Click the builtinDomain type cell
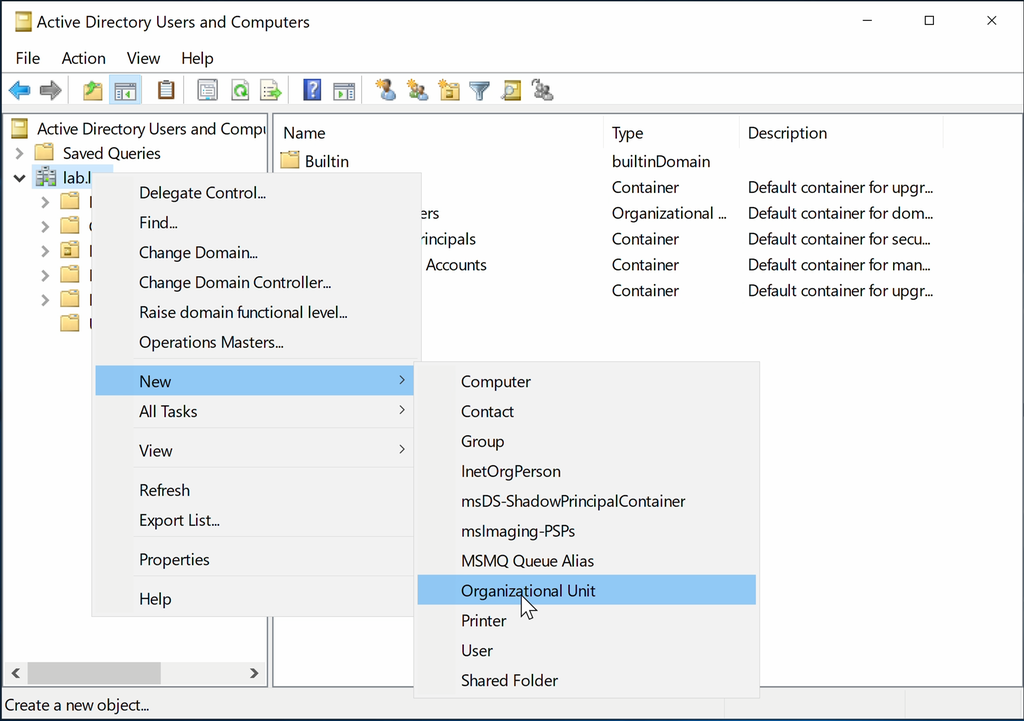The height and width of the screenshot is (721, 1024). coord(661,161)
